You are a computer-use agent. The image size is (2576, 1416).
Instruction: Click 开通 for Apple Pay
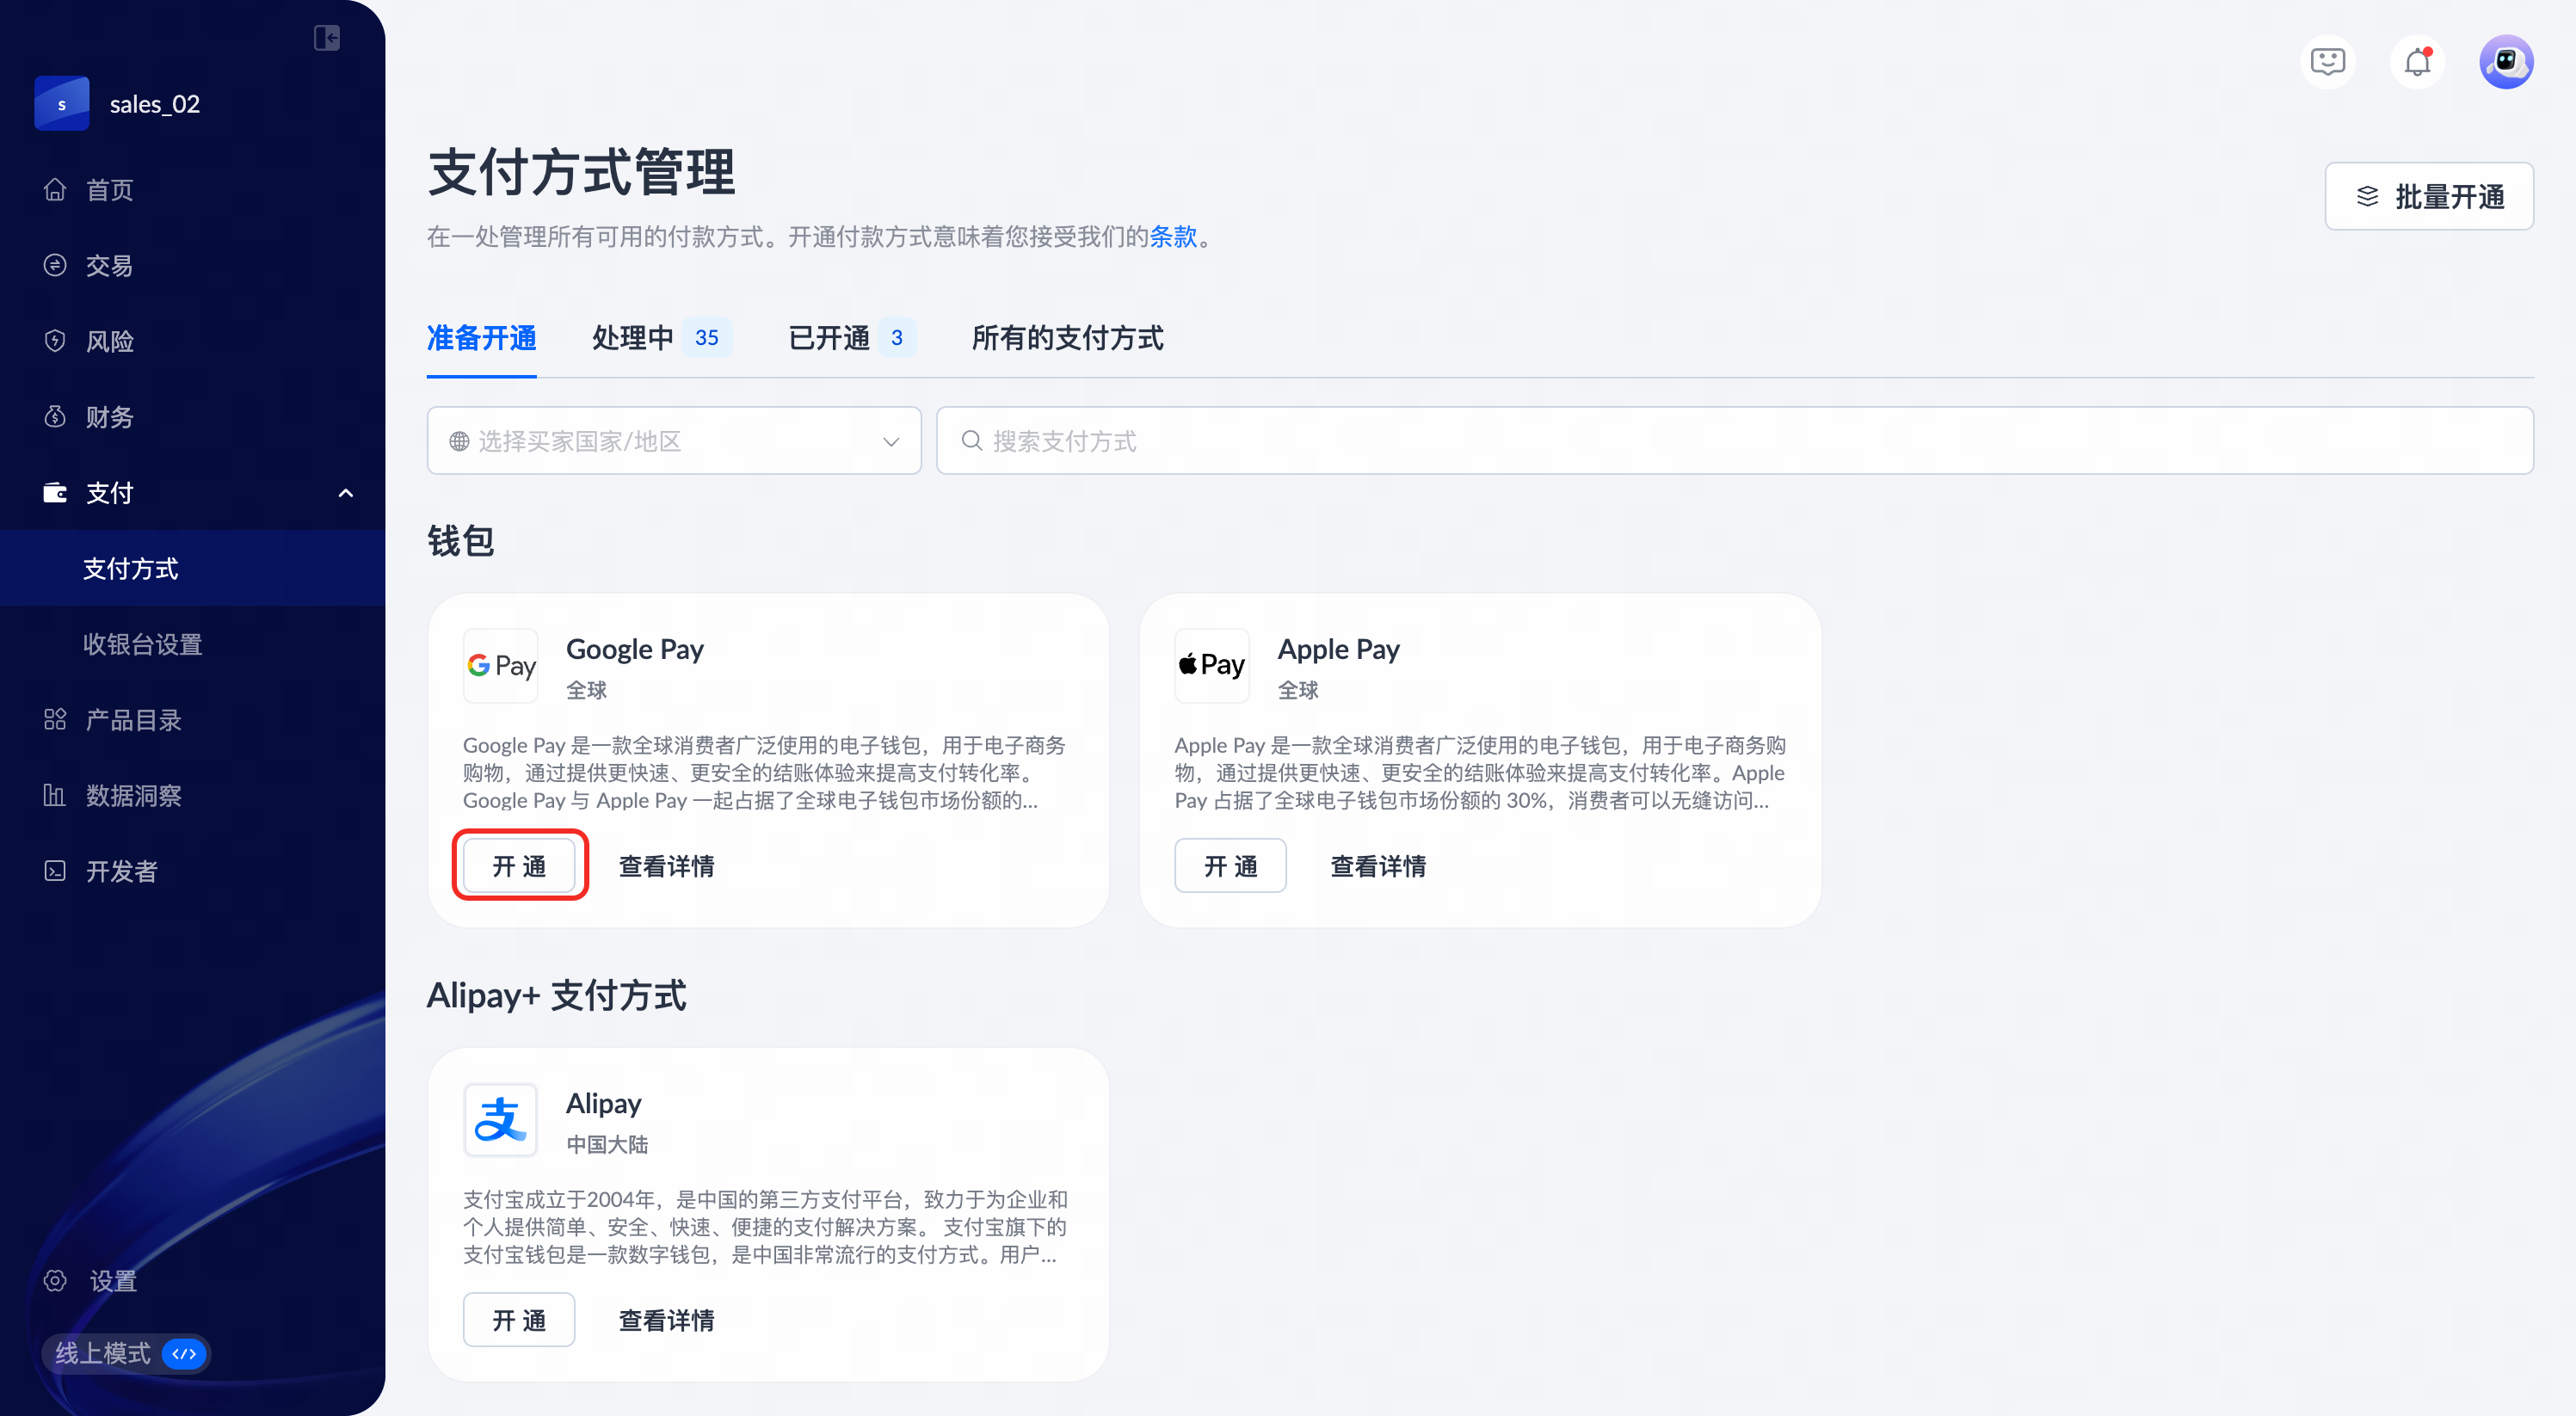1230,866
